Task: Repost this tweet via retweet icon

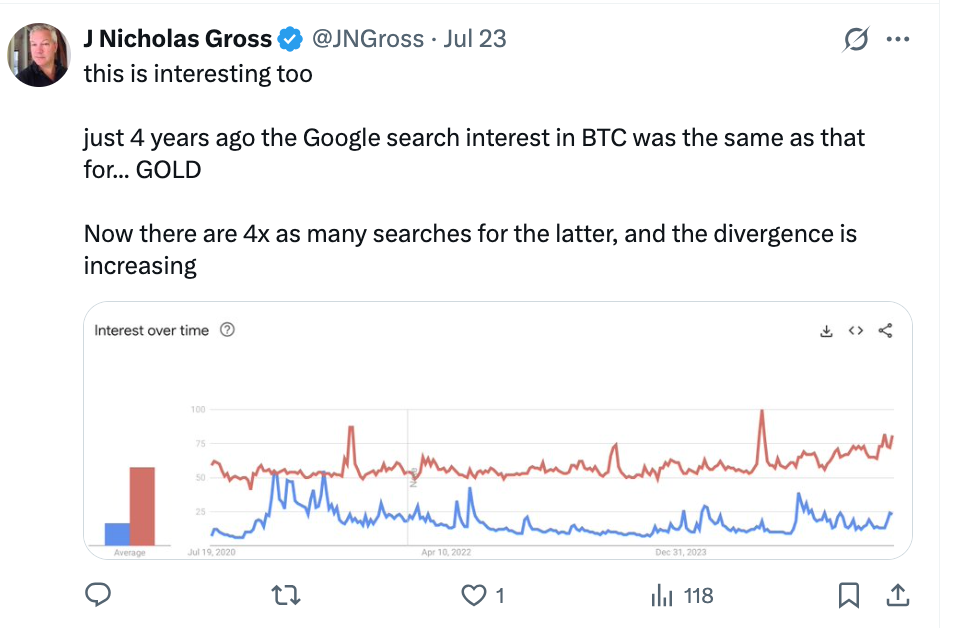Action: (286, 596)
